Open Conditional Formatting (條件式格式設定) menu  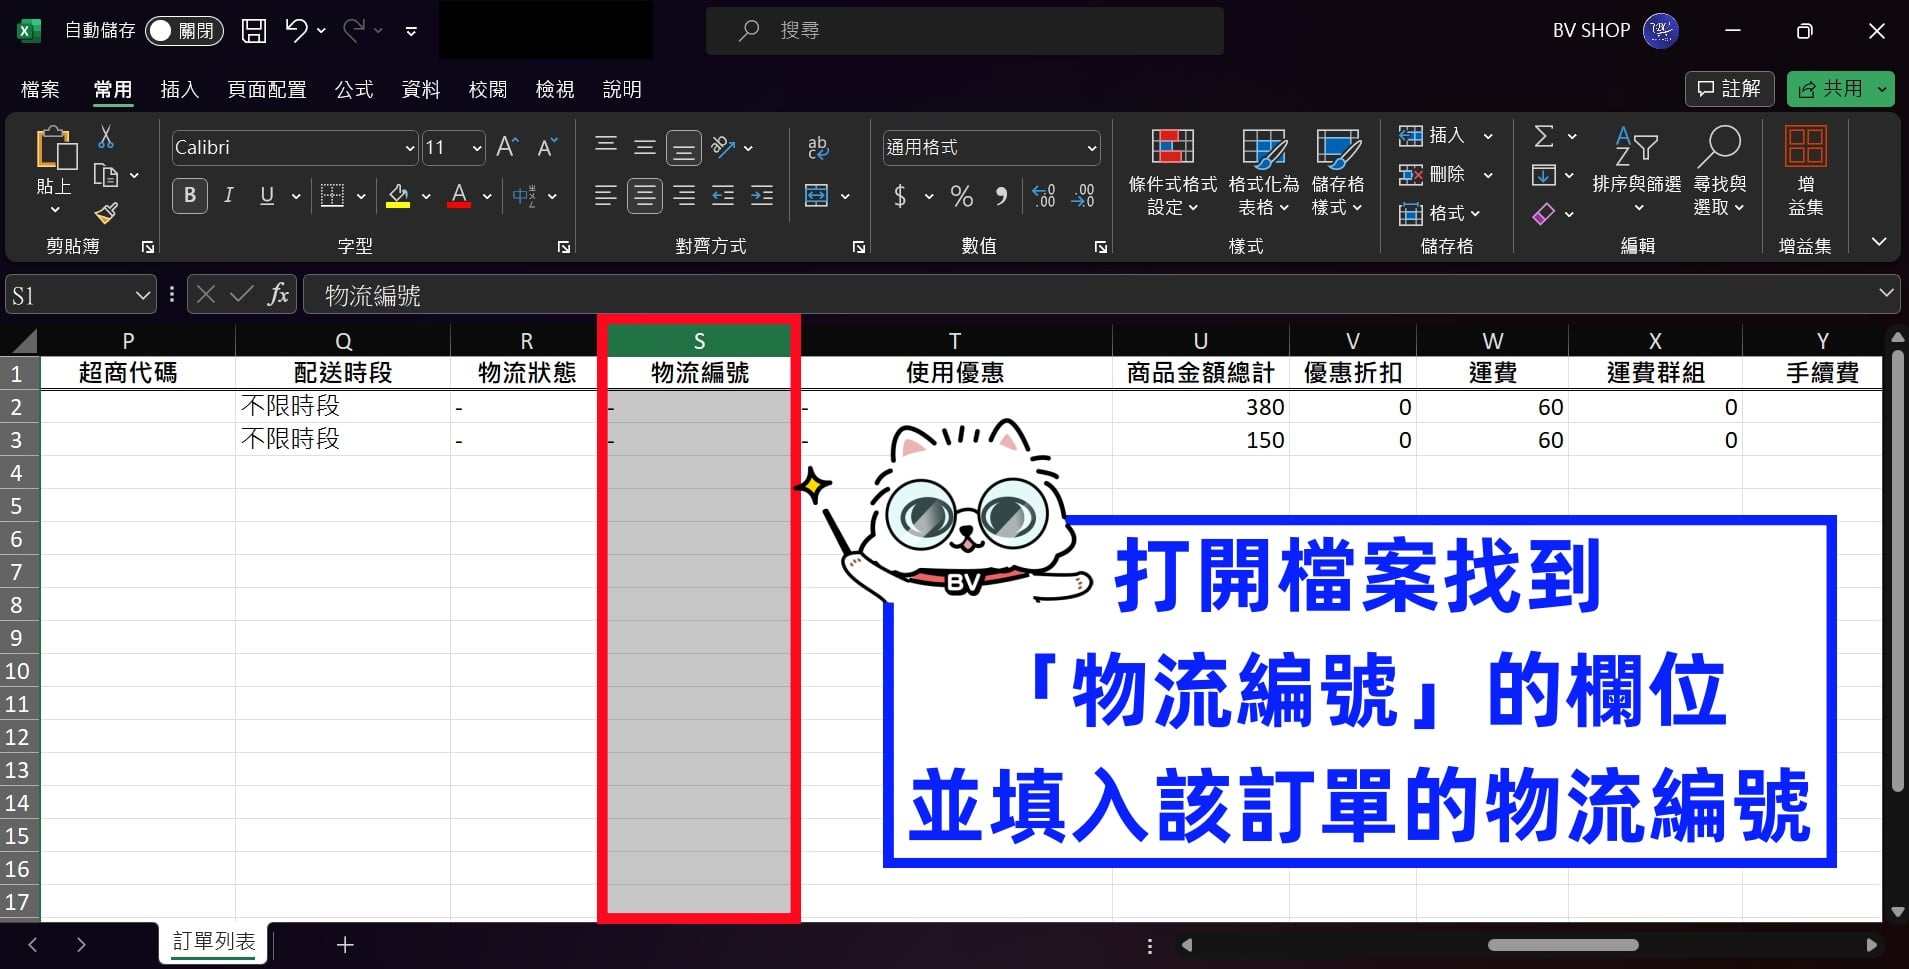coord(1173,171)
